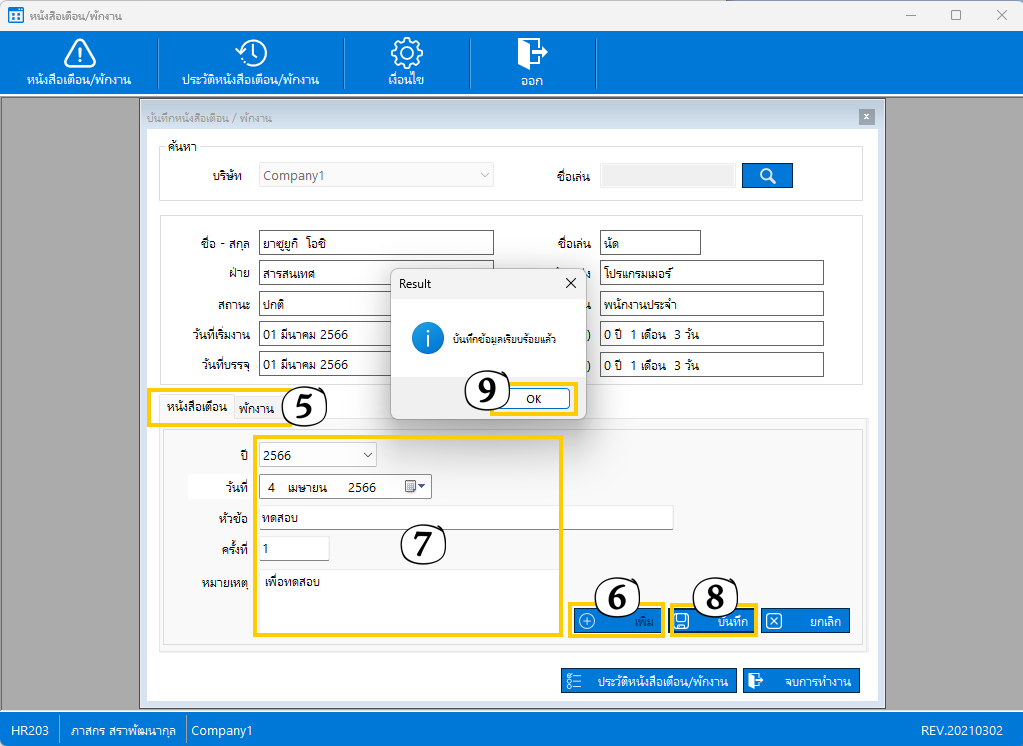Click the magnifier search button
1023x746 pixels.
[x=767, y=176]
